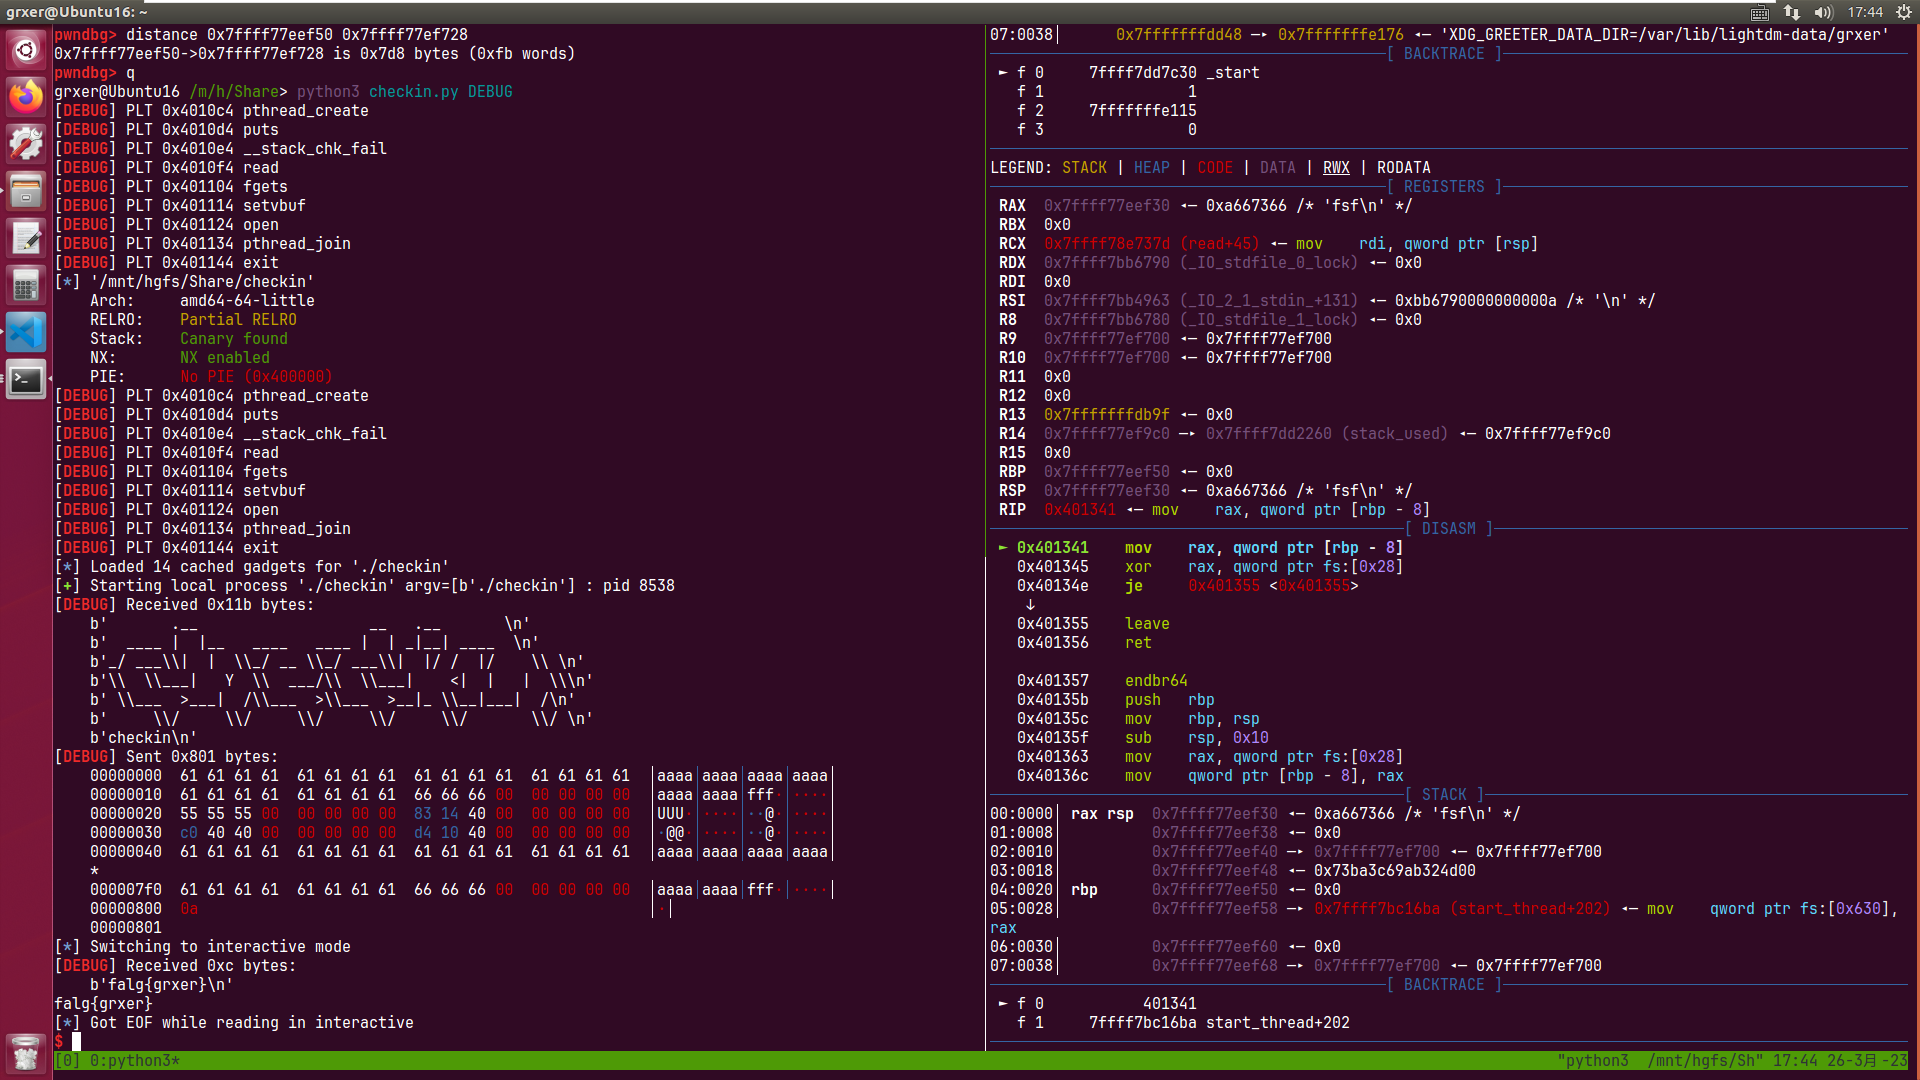This screenshot has height=1080, width=1920.
Task: Click the 'distance' pwndbg command line
Action: coord(261,35)
